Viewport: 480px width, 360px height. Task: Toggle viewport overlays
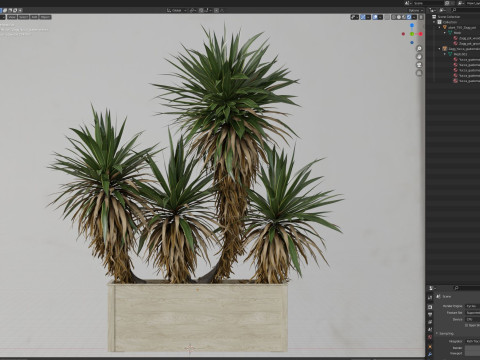tap(375, 17)
